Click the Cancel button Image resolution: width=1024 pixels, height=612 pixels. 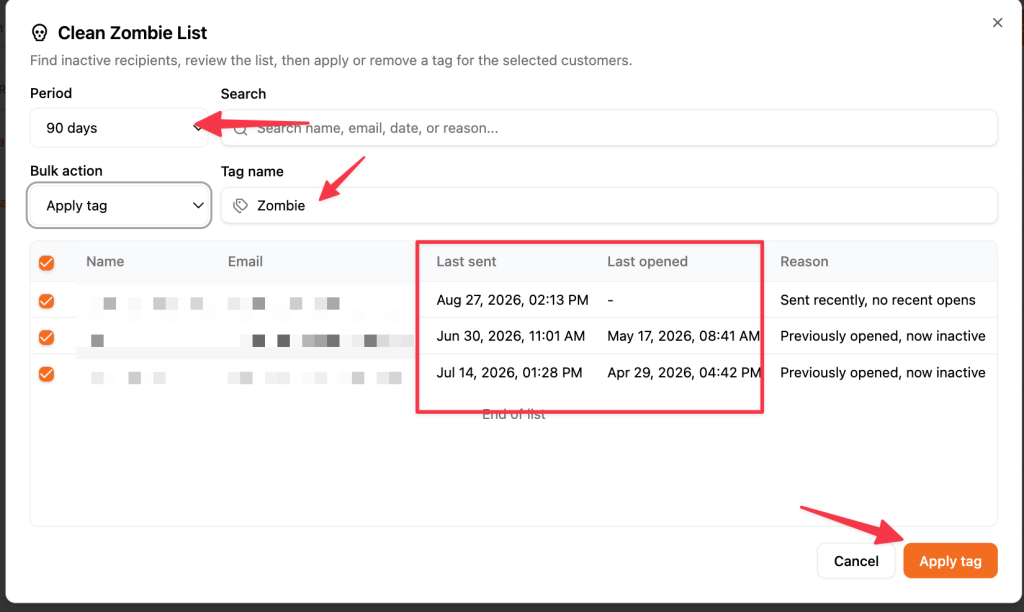[x=856, y=561]
